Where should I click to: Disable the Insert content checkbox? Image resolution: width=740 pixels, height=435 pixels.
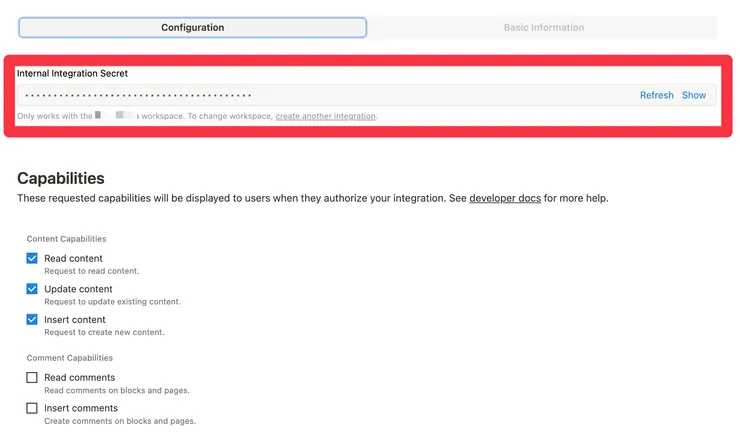tap(32, 319)
